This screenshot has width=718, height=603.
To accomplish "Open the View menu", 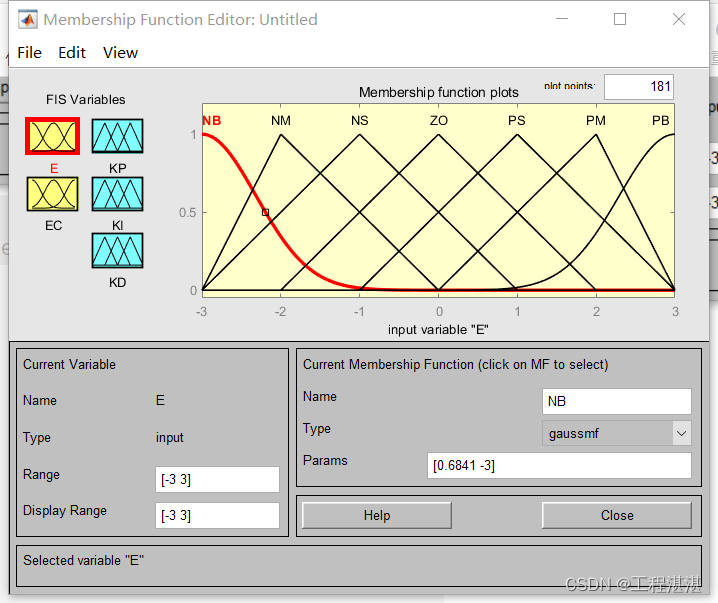I will click(x=120, y=53).
